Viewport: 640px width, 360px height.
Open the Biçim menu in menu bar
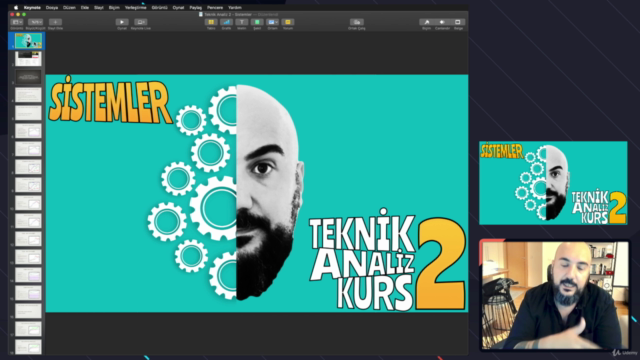point(114,7)
